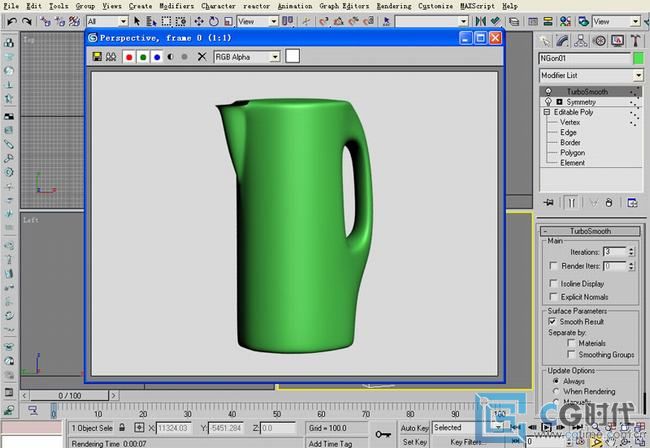Enable the Render Iters checkbox
The width and height of the screenshot is (650, 448).
[553, 266]
